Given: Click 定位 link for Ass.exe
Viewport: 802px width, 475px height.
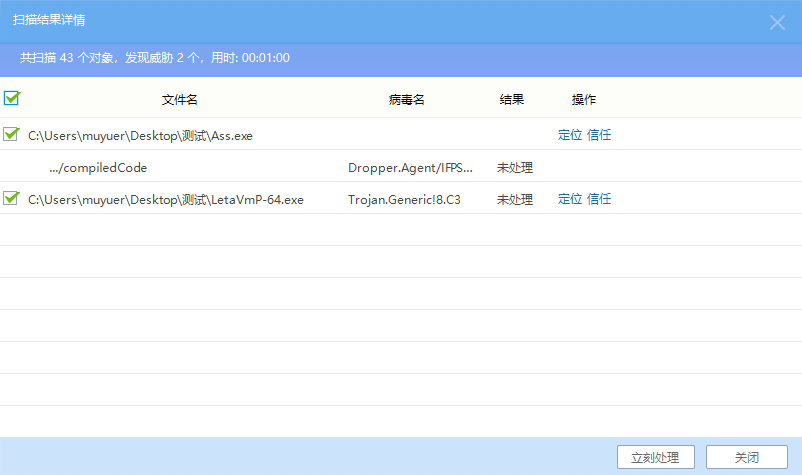Looking at the screenshot, I should (569, 135).
